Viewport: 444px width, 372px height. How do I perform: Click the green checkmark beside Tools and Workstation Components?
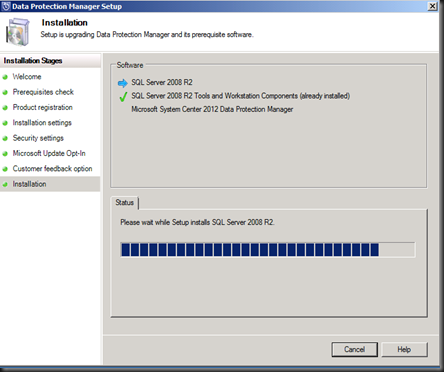pyautogui.click(x=123, y=96)
